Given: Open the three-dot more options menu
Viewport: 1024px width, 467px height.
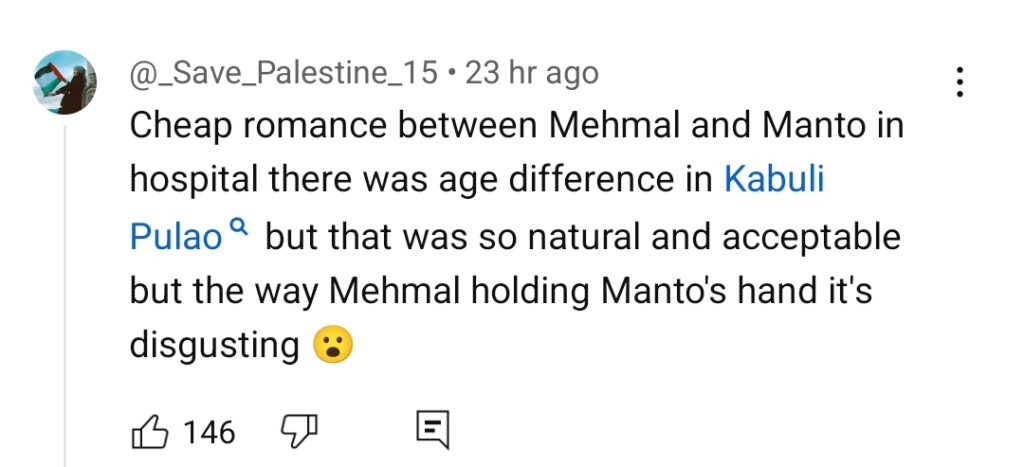Looking at the screenshot, I should click(x=959, y=82).
